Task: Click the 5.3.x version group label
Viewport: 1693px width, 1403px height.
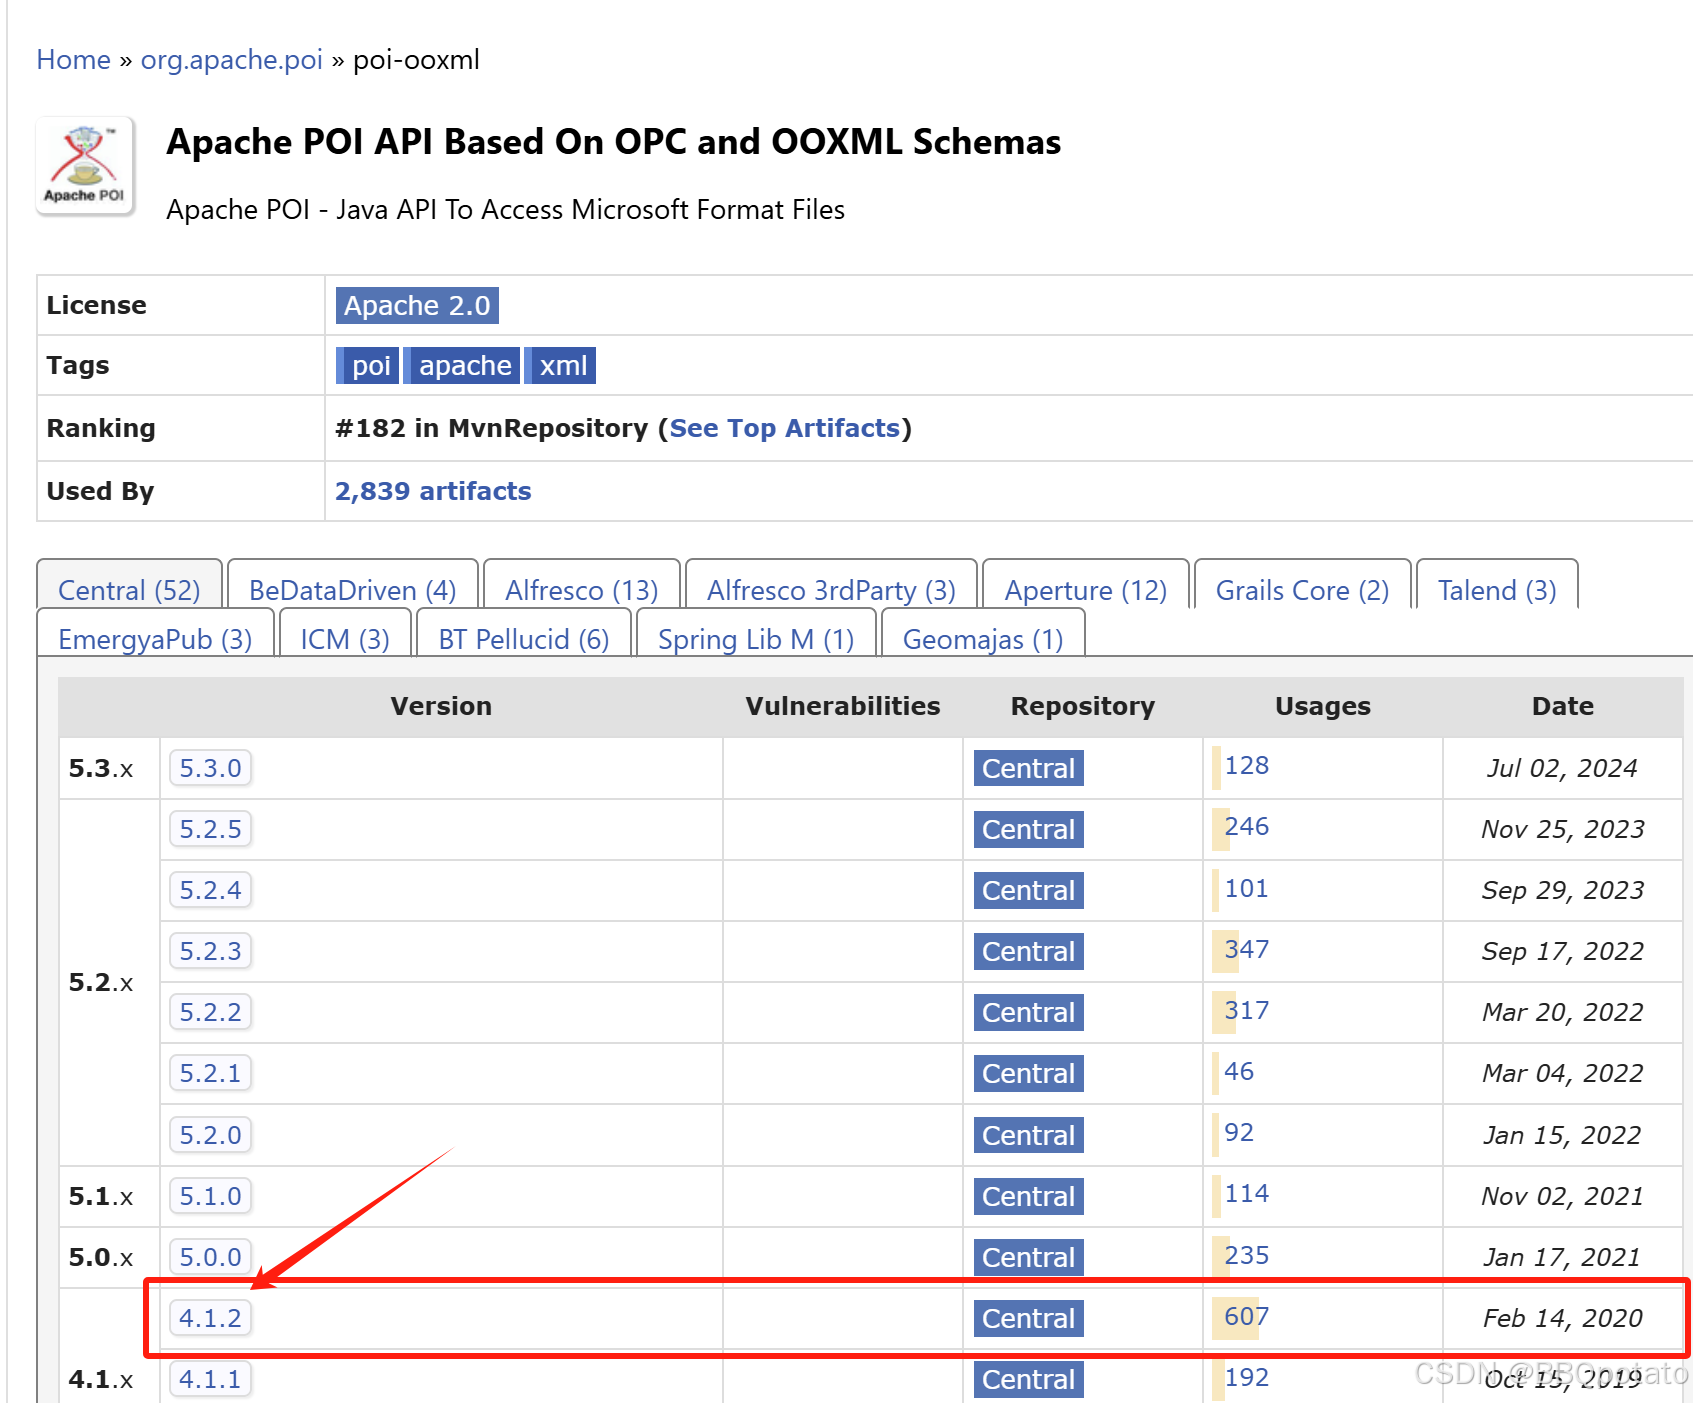Action: (101, 768)
